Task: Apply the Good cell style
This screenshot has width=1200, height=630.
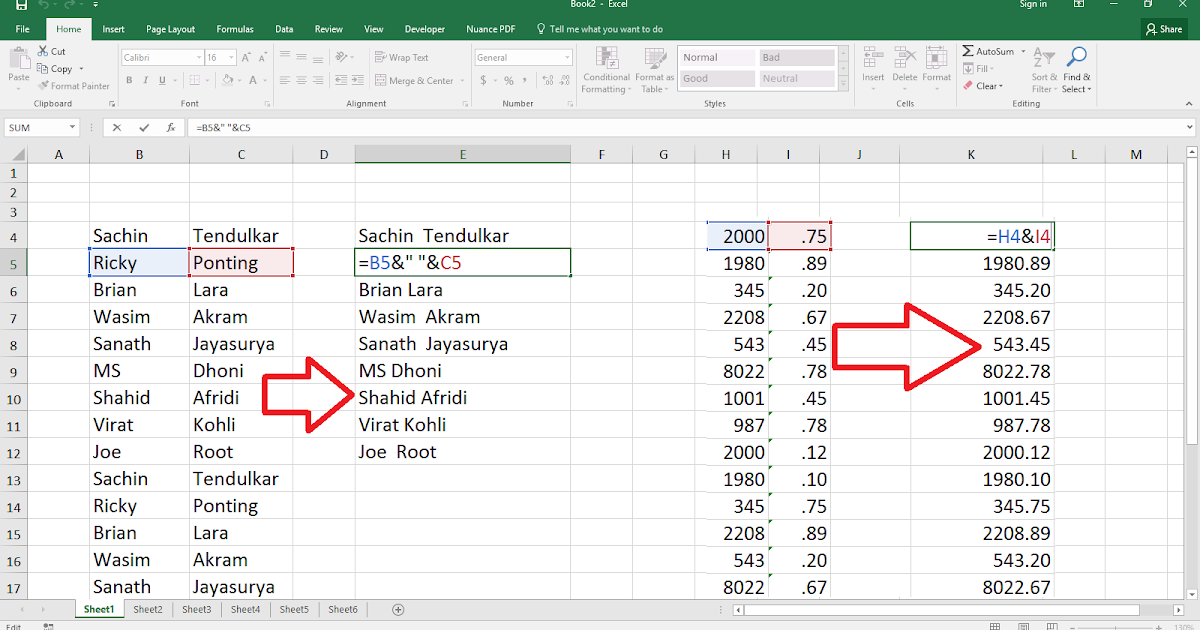Action: click(x=717, y=78)
